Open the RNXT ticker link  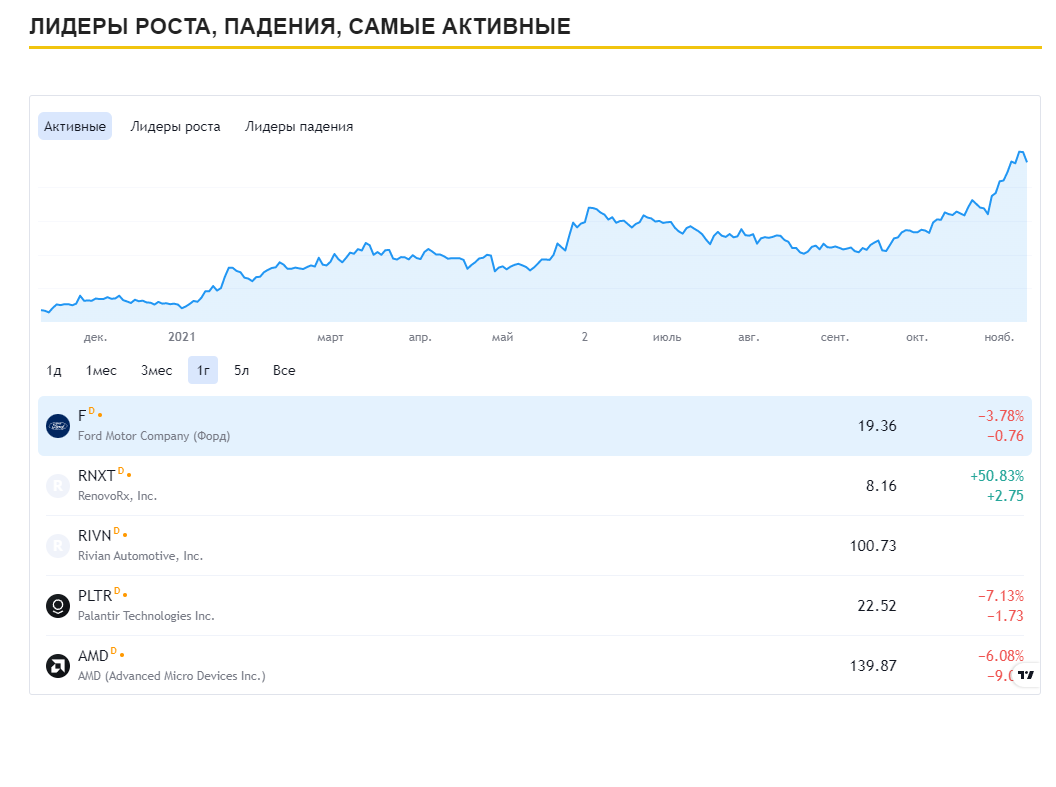coord(96,477)
